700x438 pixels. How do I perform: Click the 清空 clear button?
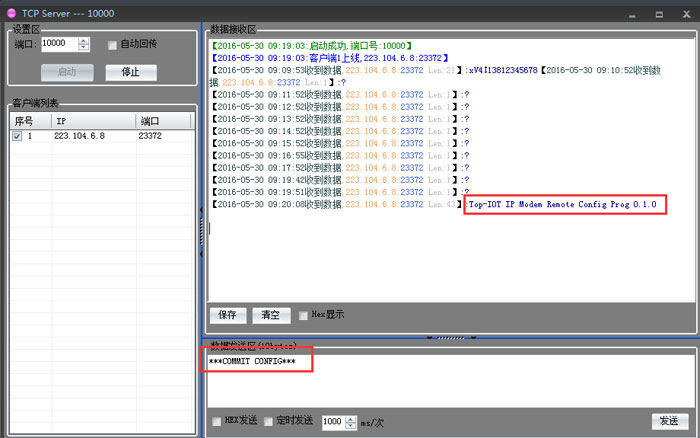tap(270, 315)
